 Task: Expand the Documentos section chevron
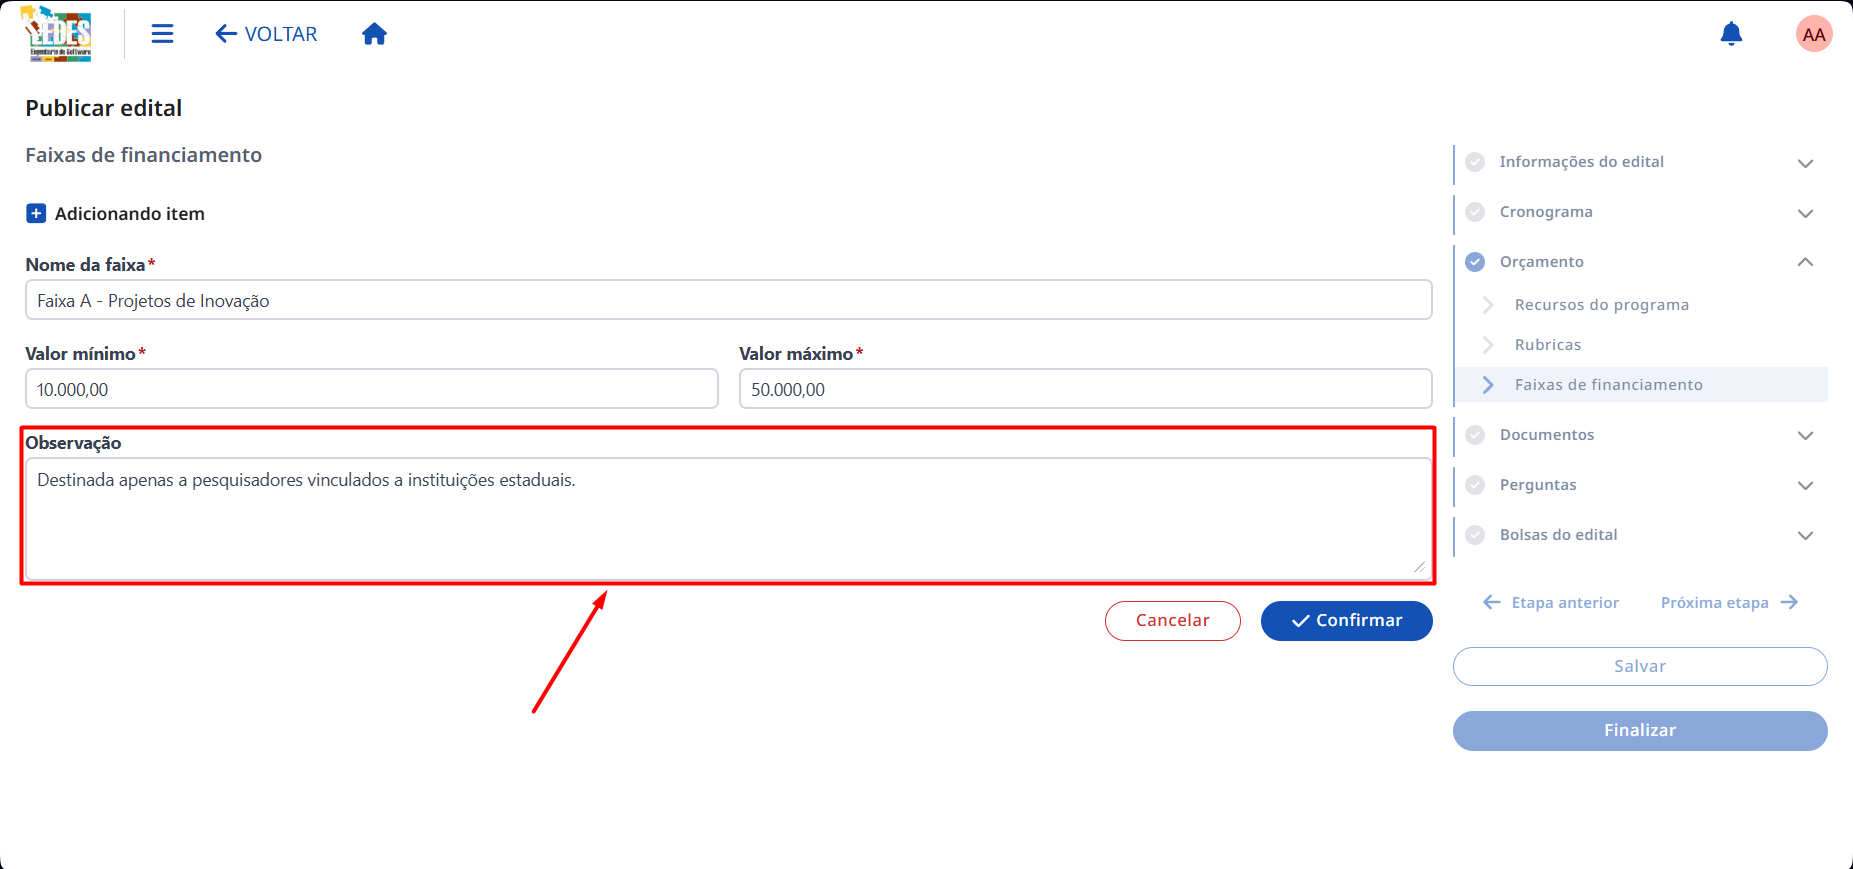[1805, 436]
